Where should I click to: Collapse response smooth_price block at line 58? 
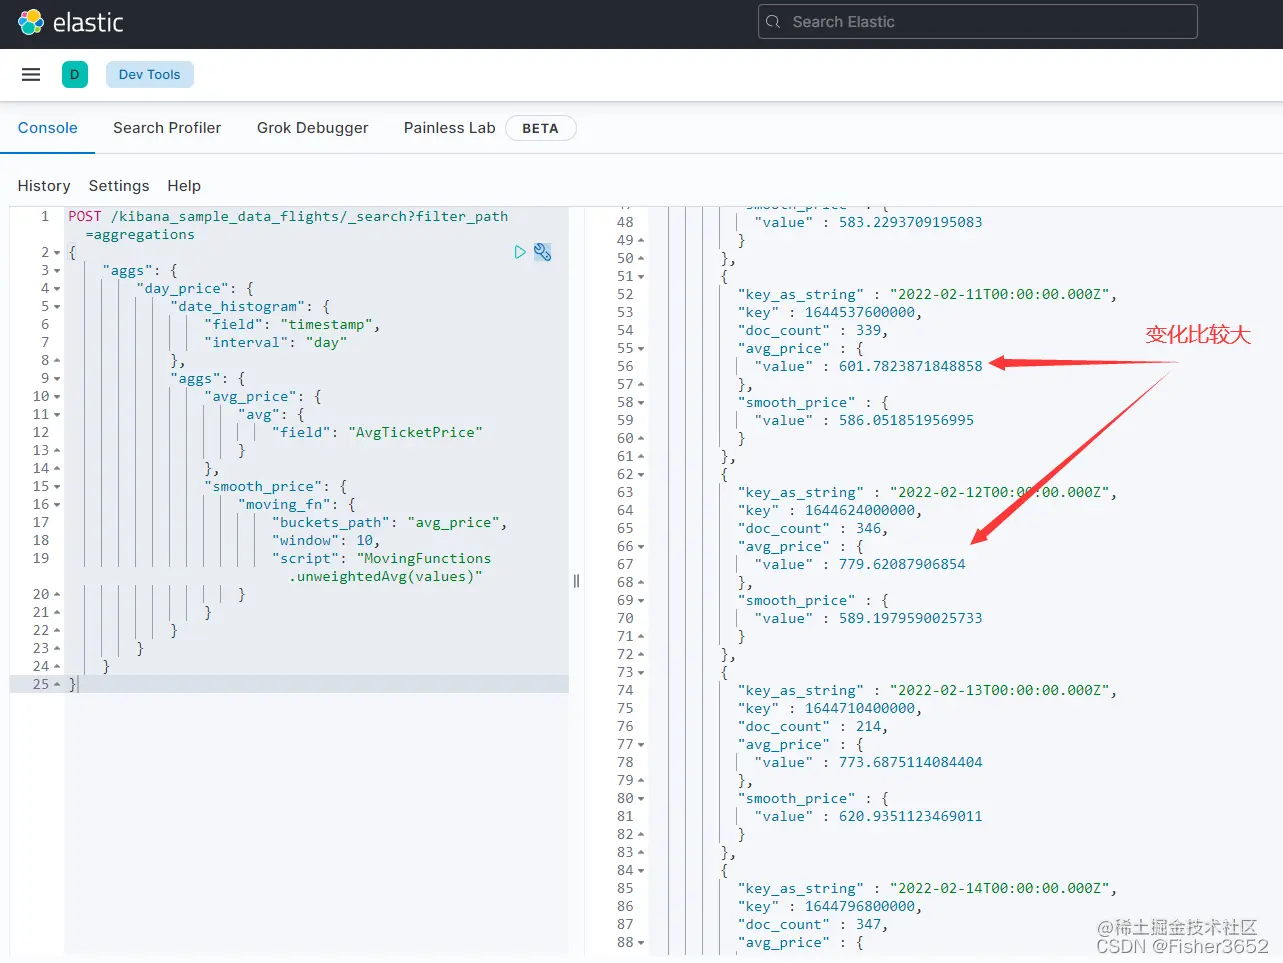pos(641,403)
